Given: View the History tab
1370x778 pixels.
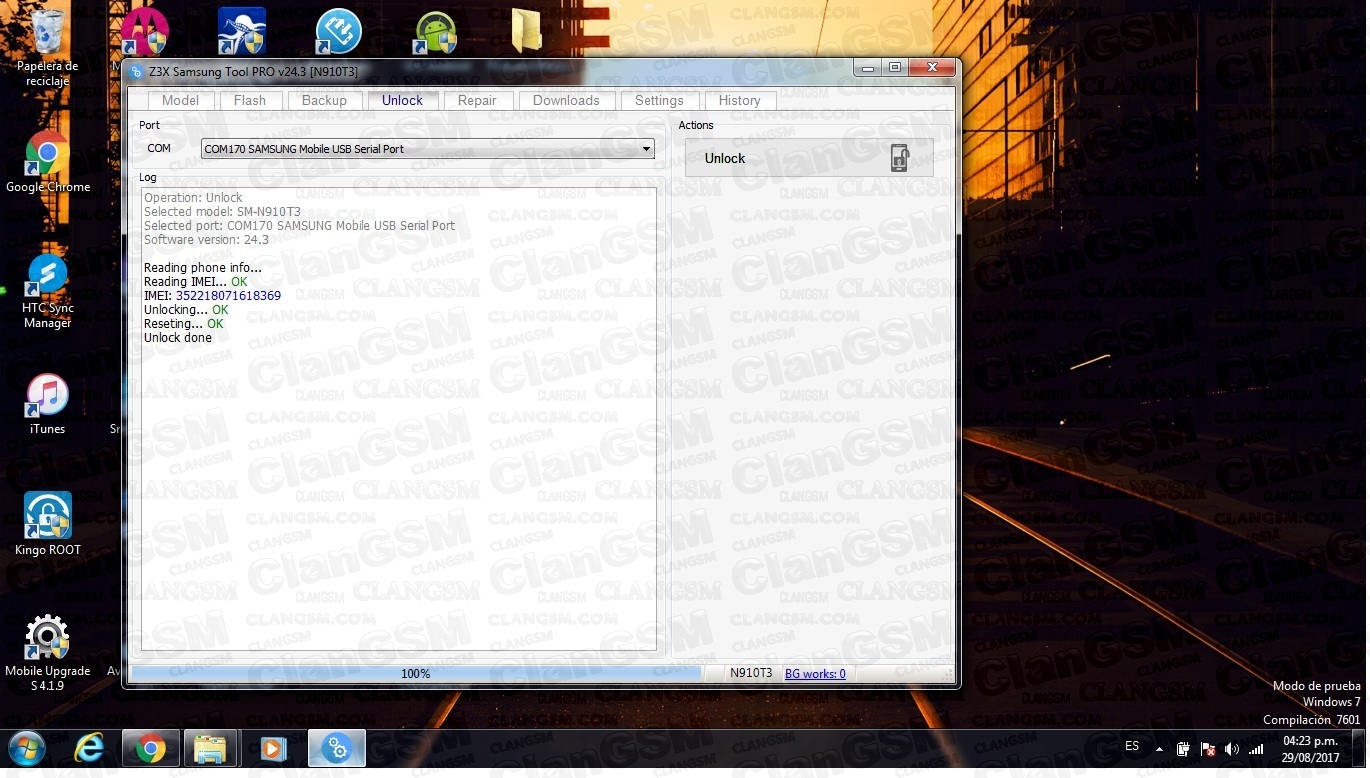Looking at the screenshot, I should click(739, 100).
